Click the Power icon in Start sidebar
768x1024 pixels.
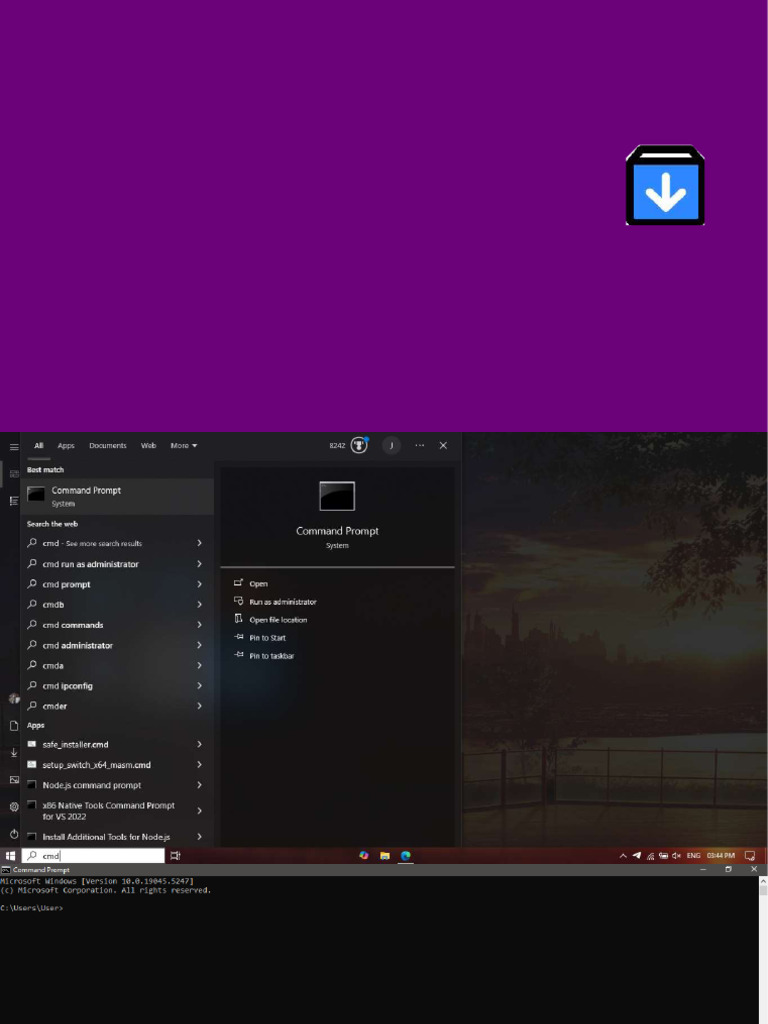[x=14, y=834]
